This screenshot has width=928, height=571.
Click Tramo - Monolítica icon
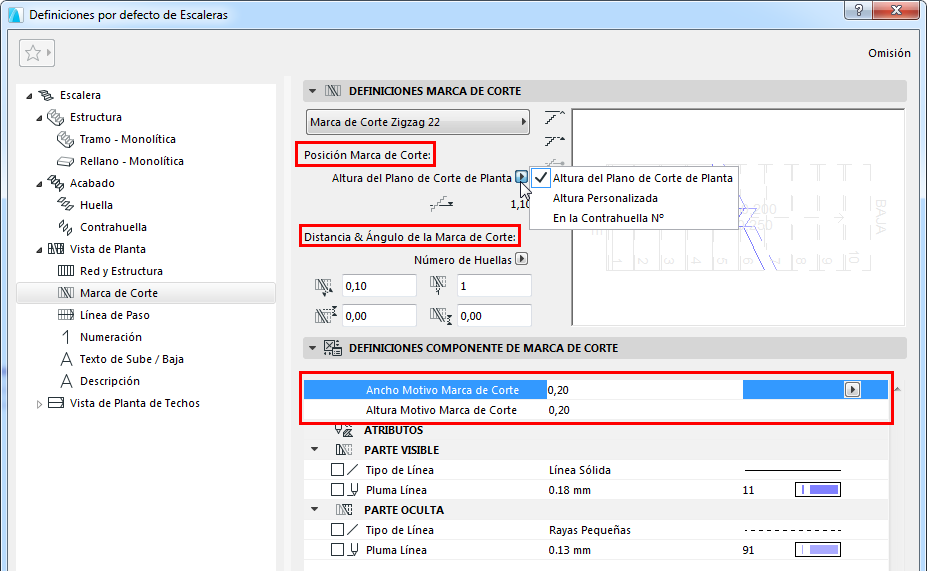65,139
